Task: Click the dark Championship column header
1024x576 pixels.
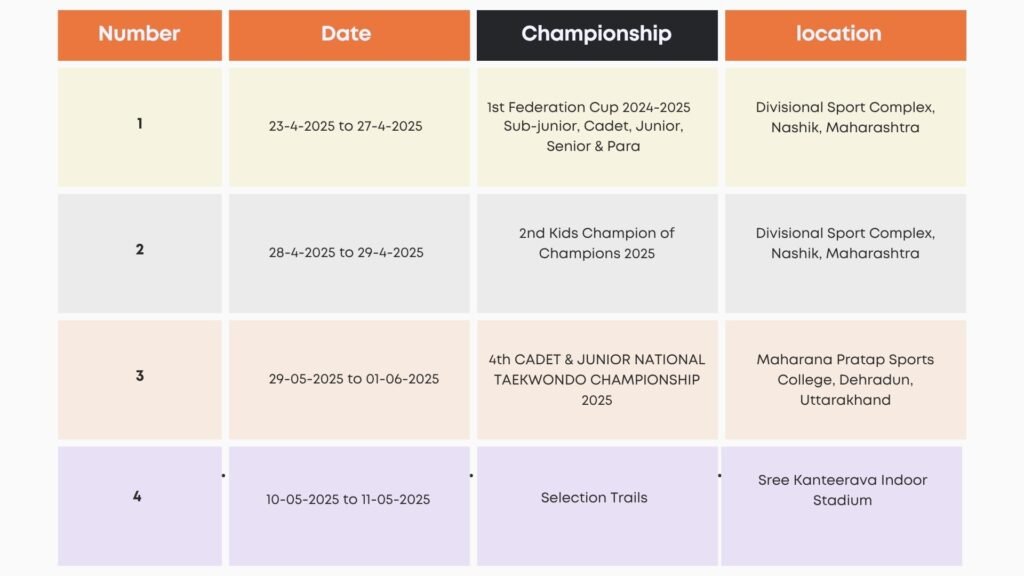Action: pyautogui.click(x=596, y=34)
